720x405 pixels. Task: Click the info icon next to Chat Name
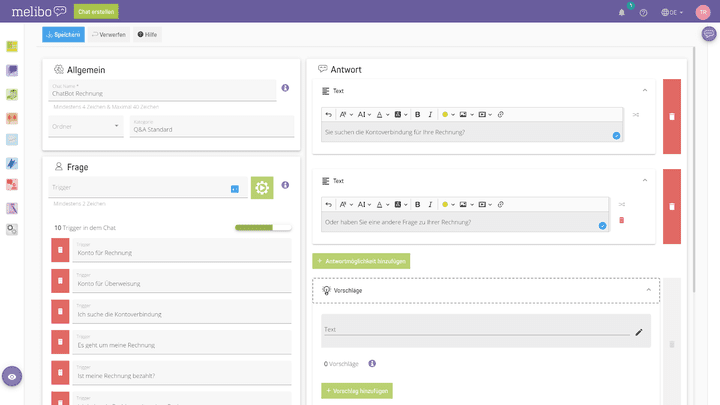click(x=285, y=88)
